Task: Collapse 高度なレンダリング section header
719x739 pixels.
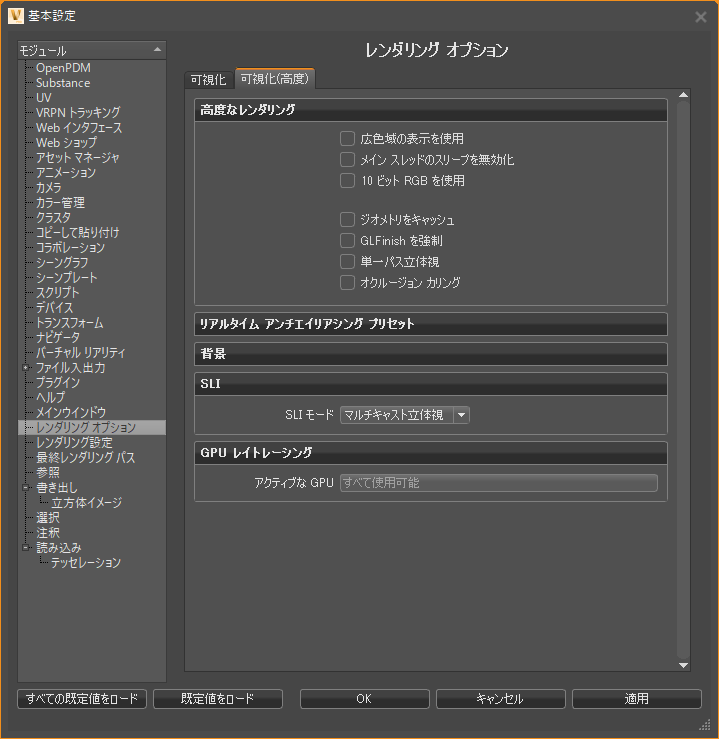Action: [431, 110]
